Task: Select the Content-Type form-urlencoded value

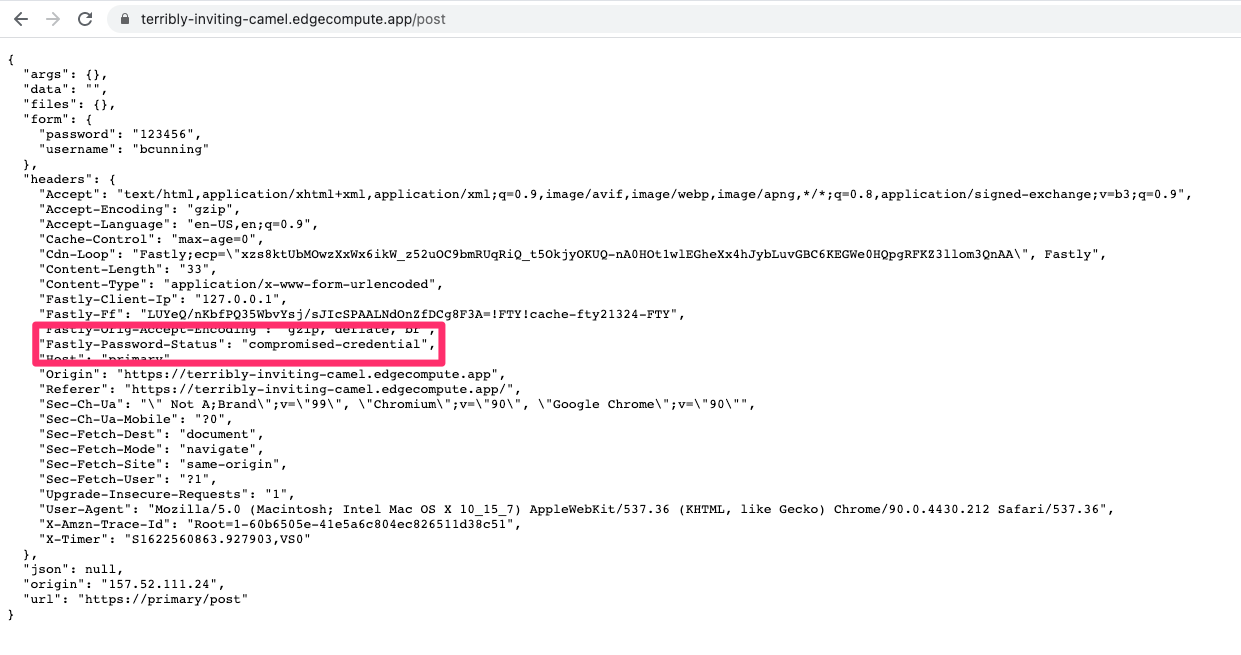Action: click(300, 283)
